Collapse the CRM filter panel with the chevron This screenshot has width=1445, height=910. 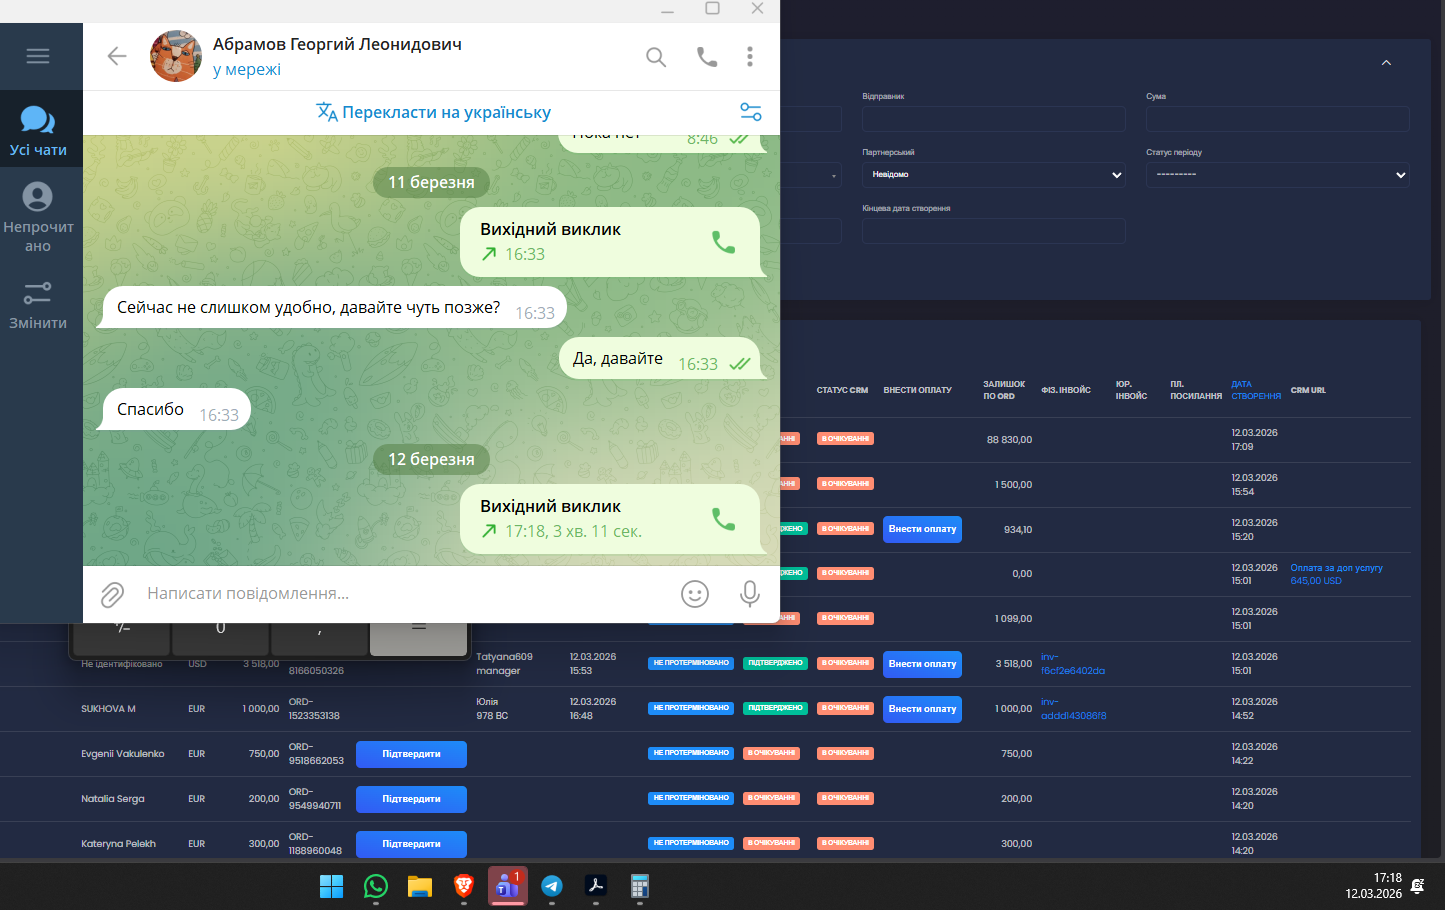[x=1386, y=63]
